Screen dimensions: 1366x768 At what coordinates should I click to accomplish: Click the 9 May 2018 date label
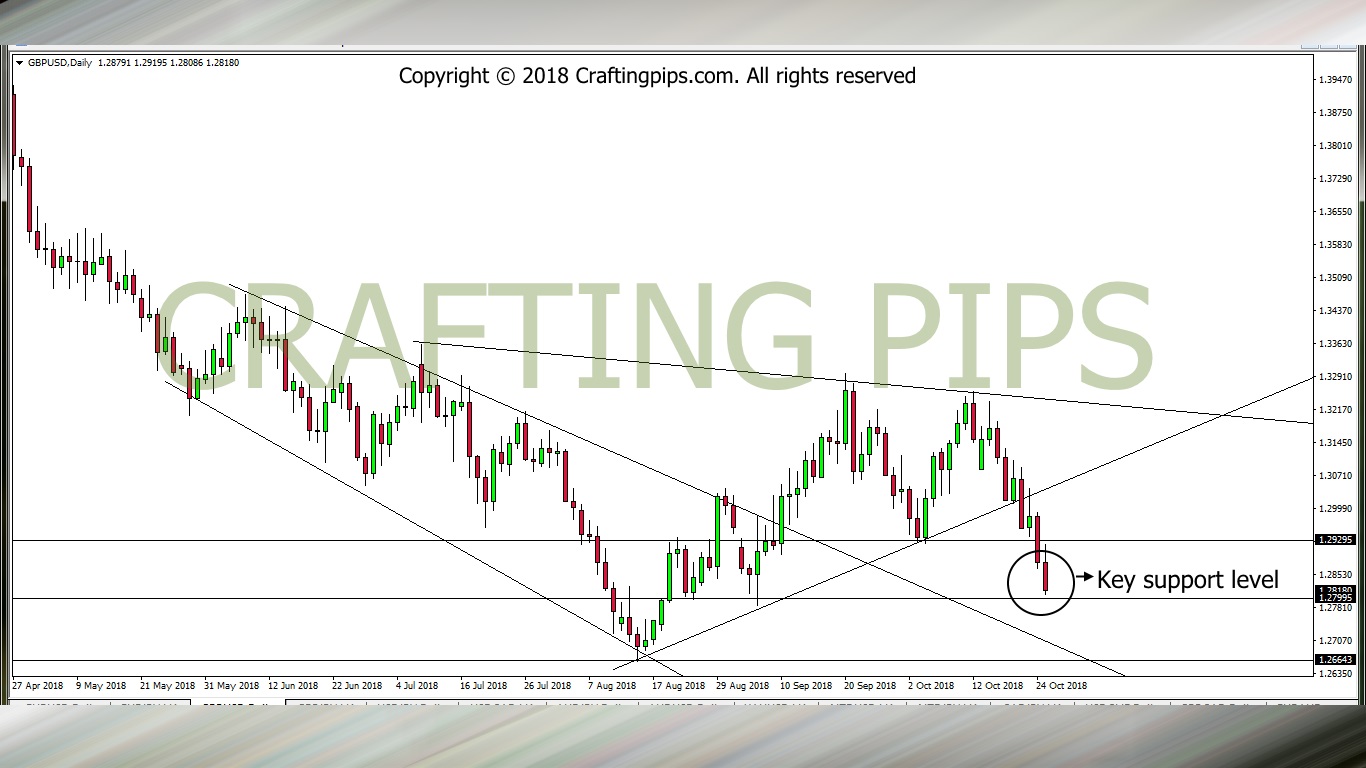(x=100, y=686)
